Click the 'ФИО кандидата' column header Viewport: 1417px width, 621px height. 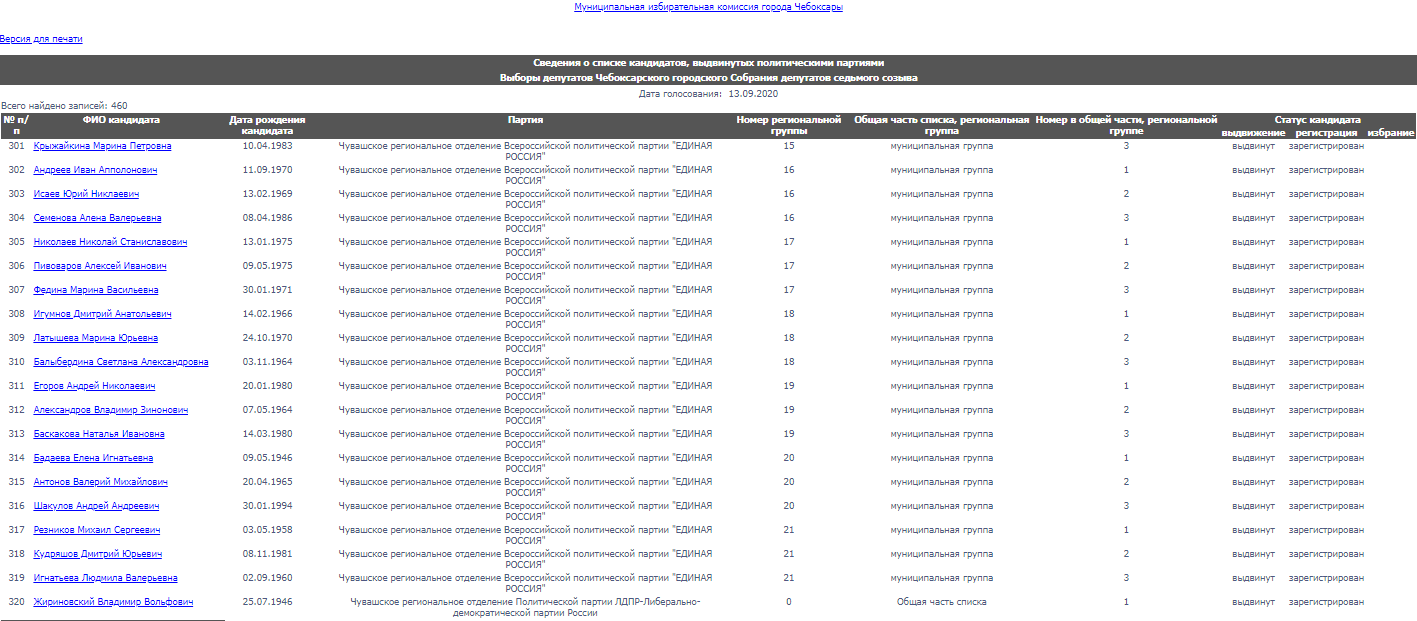(x=121, y=120)
